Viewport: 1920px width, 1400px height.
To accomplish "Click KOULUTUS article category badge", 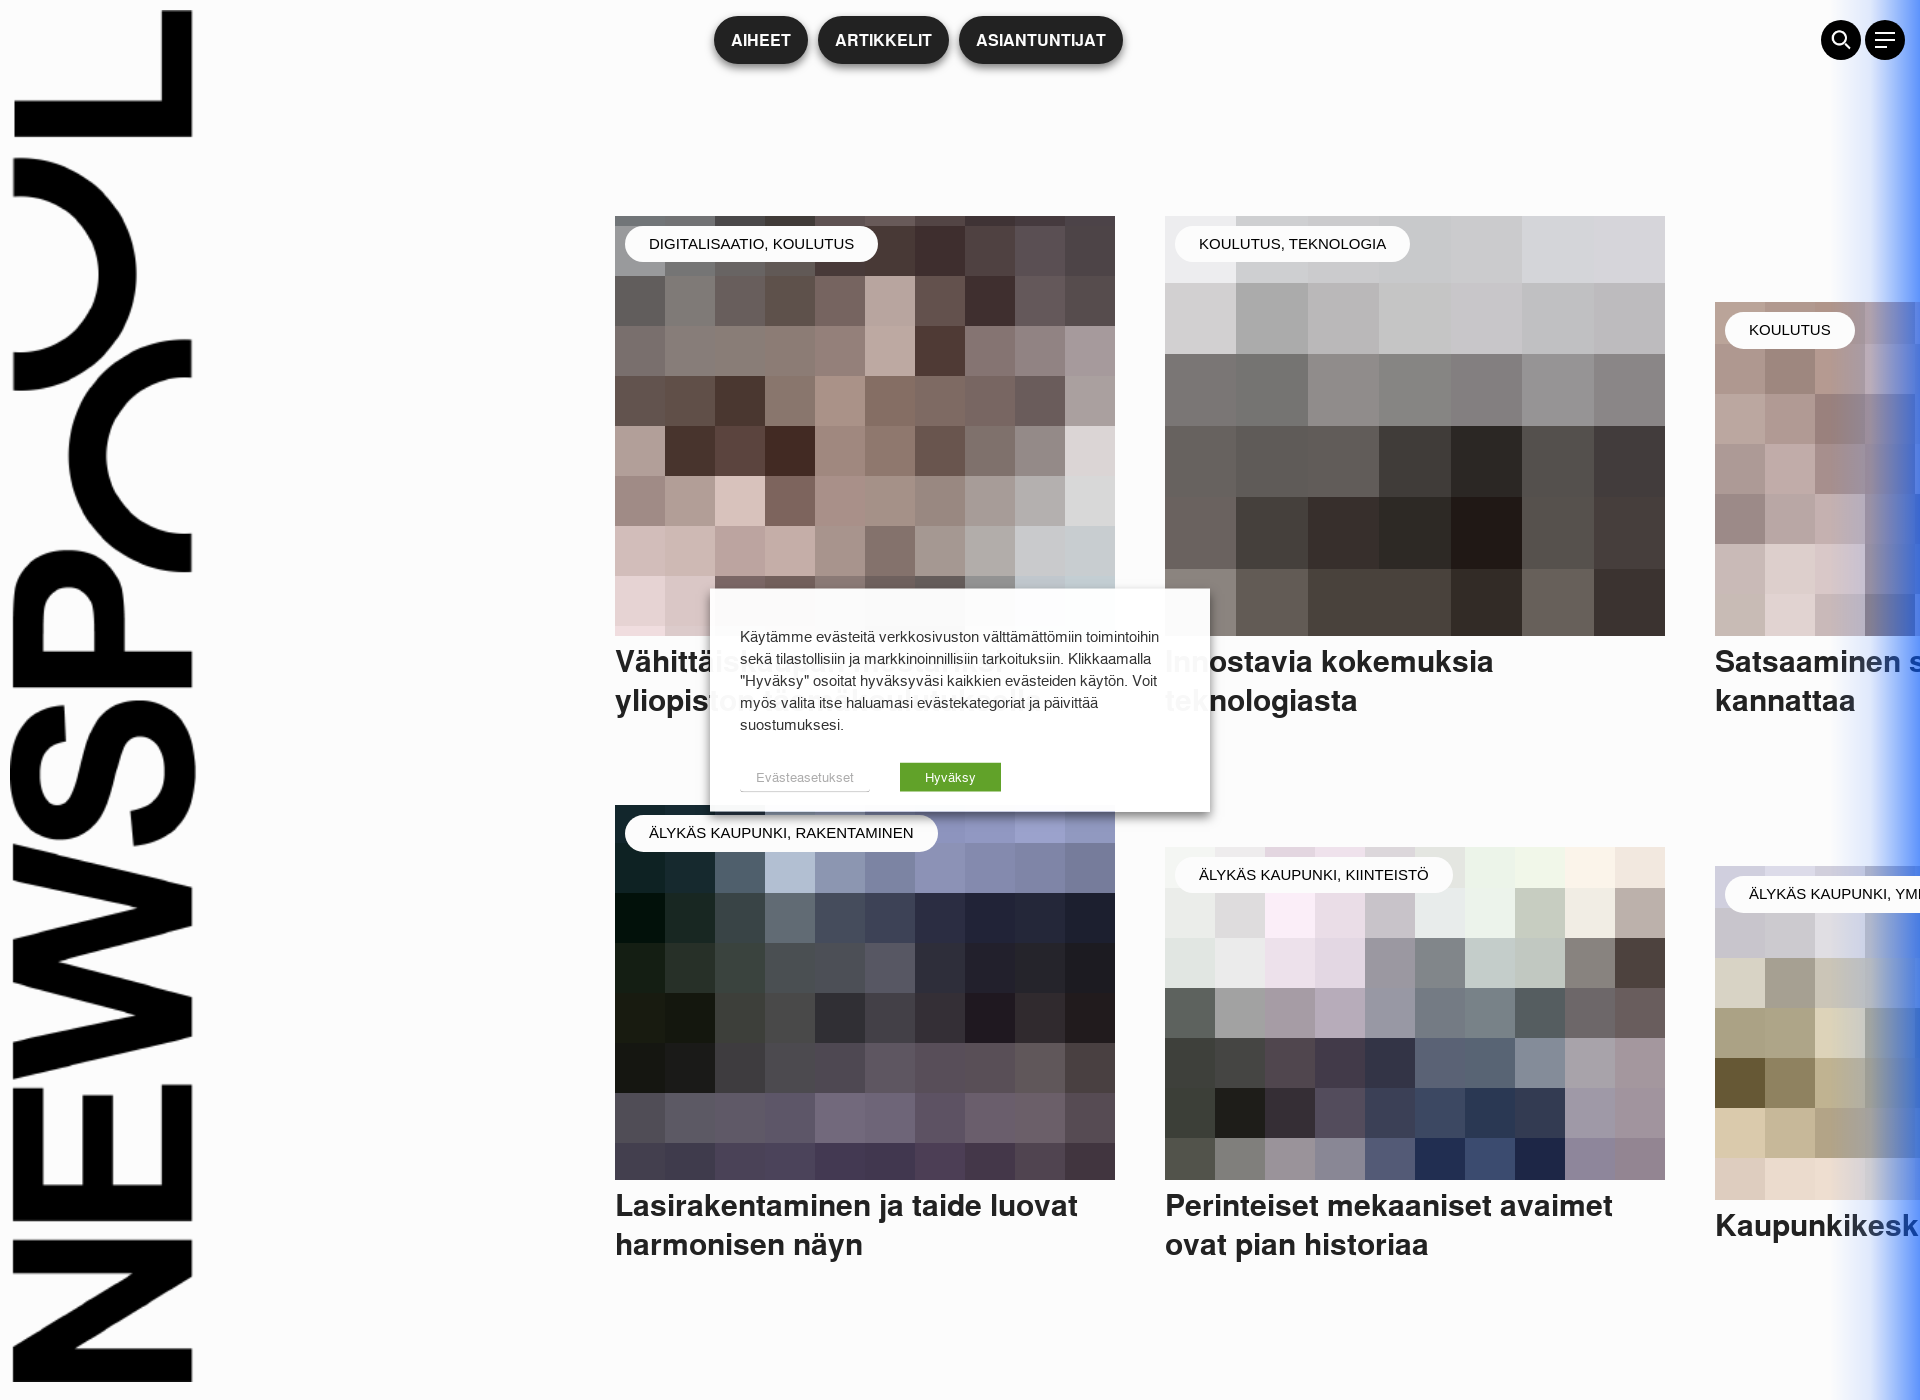I will coord(1787,329).
